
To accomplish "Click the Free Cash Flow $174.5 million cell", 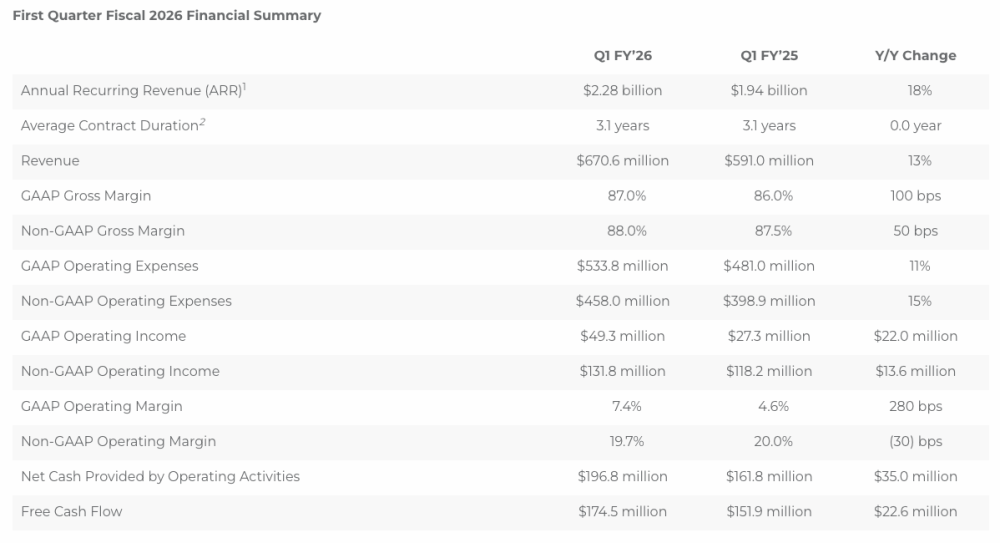I will (x=622, y=511).
